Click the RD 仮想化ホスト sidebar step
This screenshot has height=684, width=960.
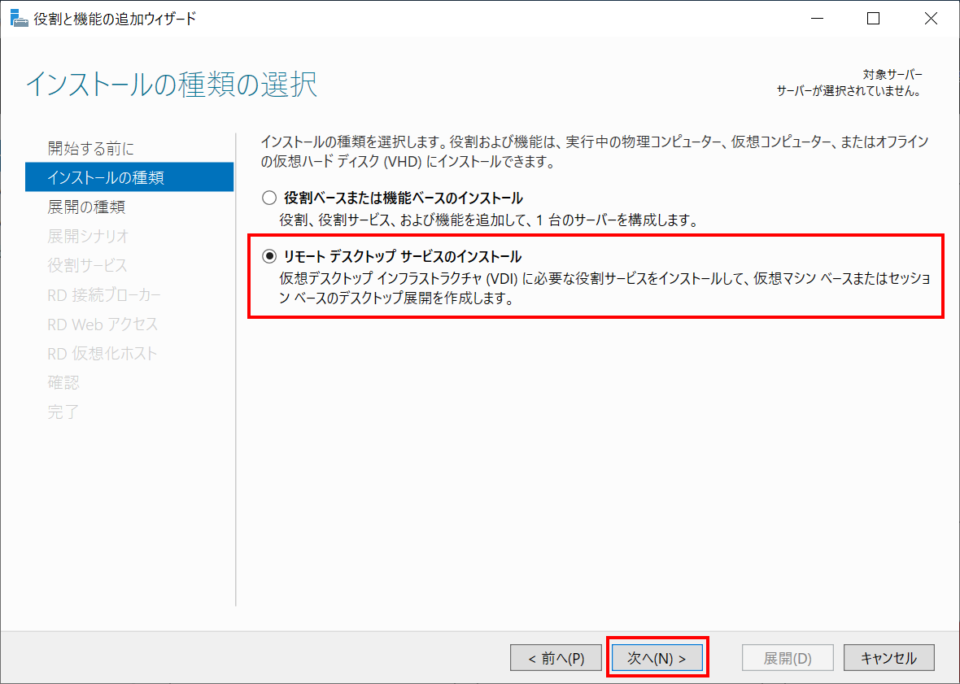tap(102, 353)
